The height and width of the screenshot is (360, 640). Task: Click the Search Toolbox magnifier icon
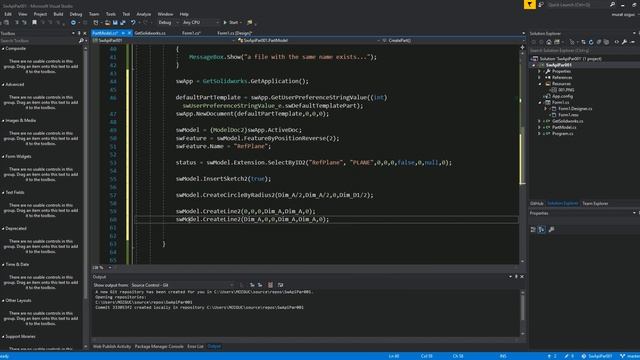81,41
